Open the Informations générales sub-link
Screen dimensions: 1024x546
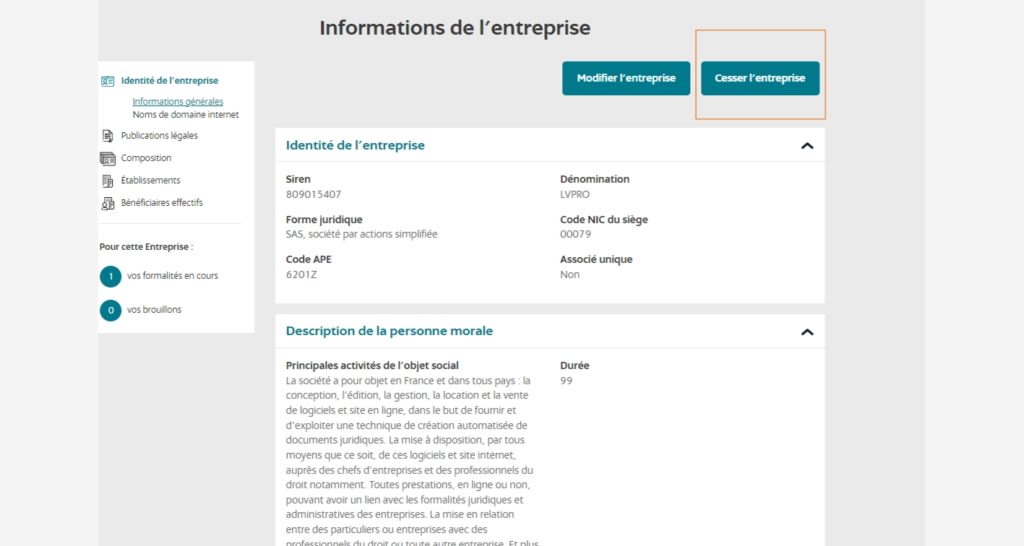point(178,101)
